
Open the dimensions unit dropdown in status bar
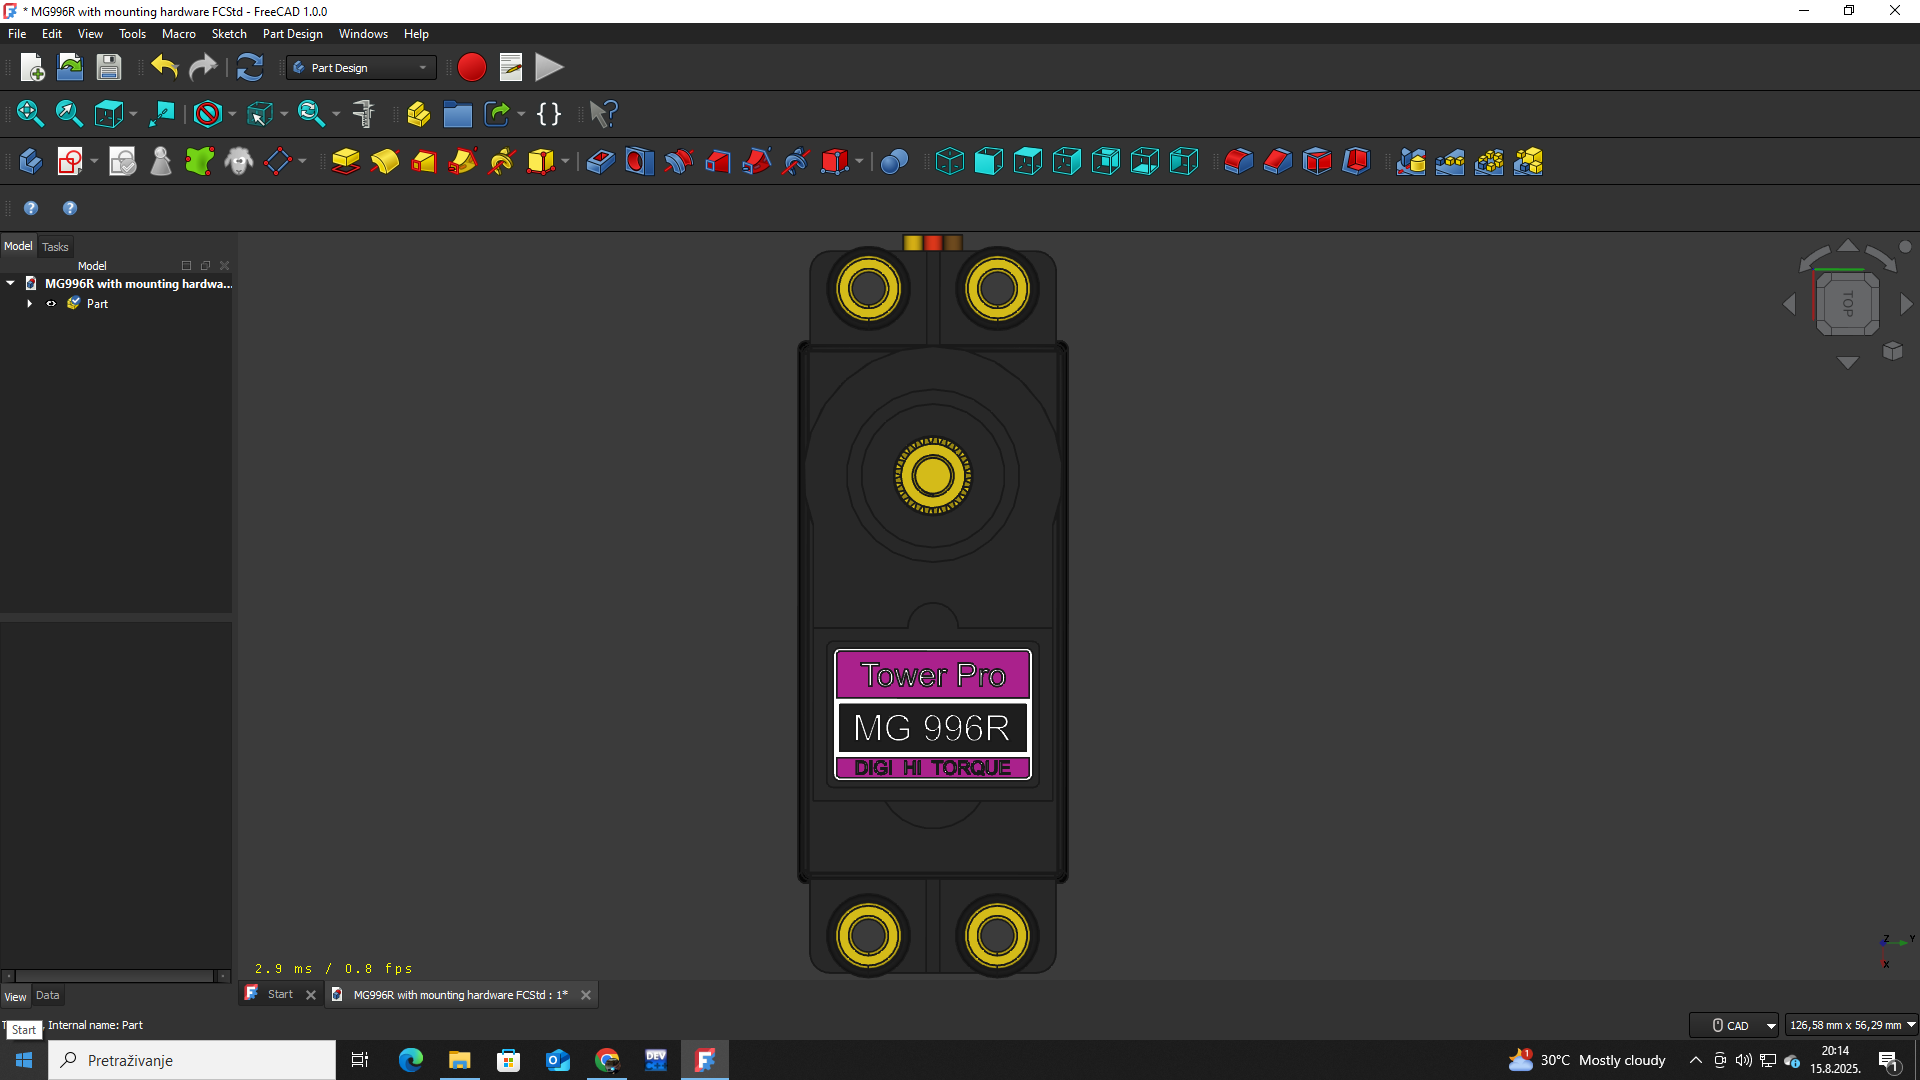pos(1852,1025)
